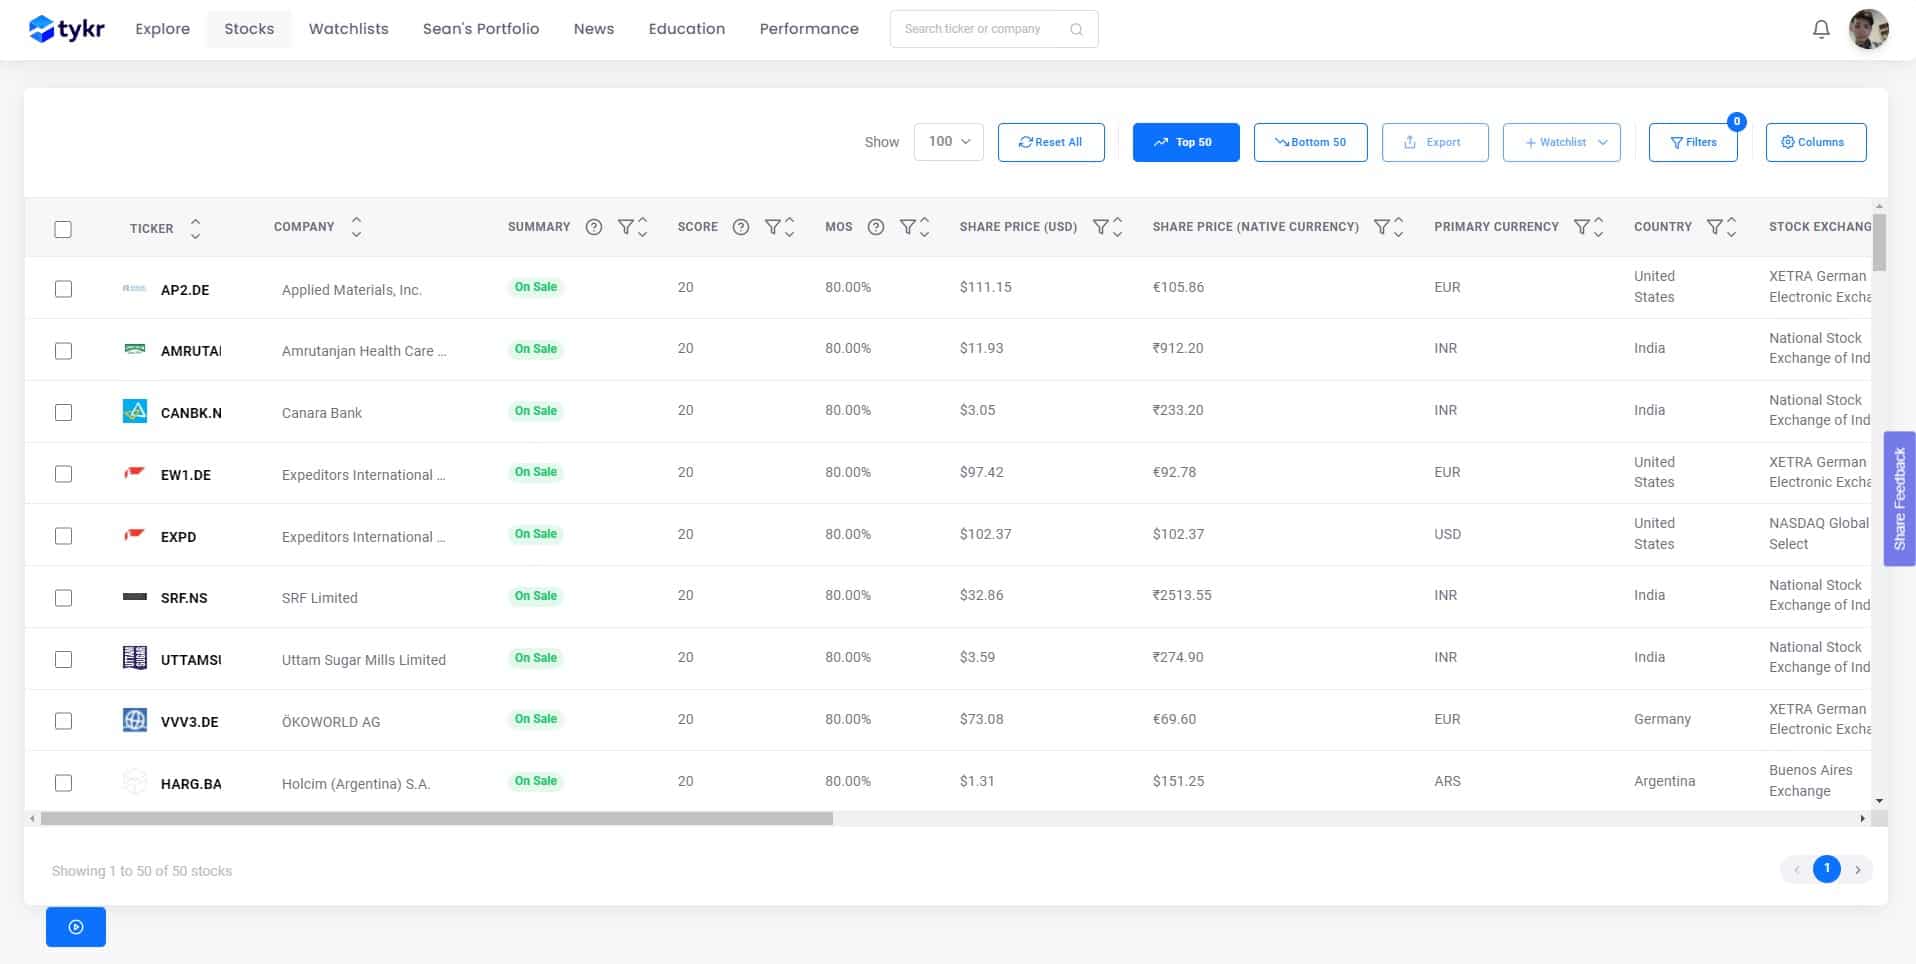Open the Education section
1916x964 pixels.
pos(687,29)
